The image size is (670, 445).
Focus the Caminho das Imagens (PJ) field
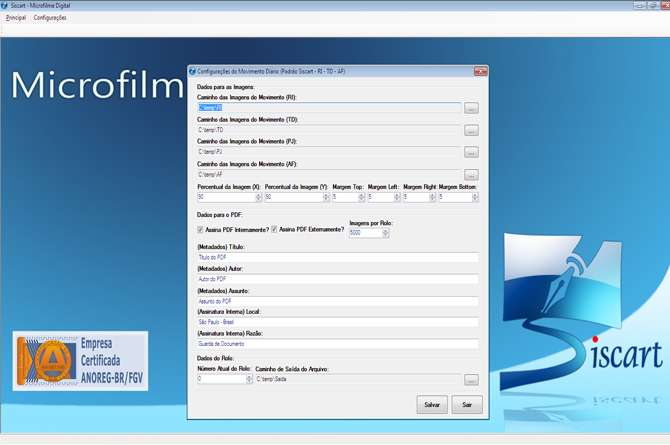point(329,152)
